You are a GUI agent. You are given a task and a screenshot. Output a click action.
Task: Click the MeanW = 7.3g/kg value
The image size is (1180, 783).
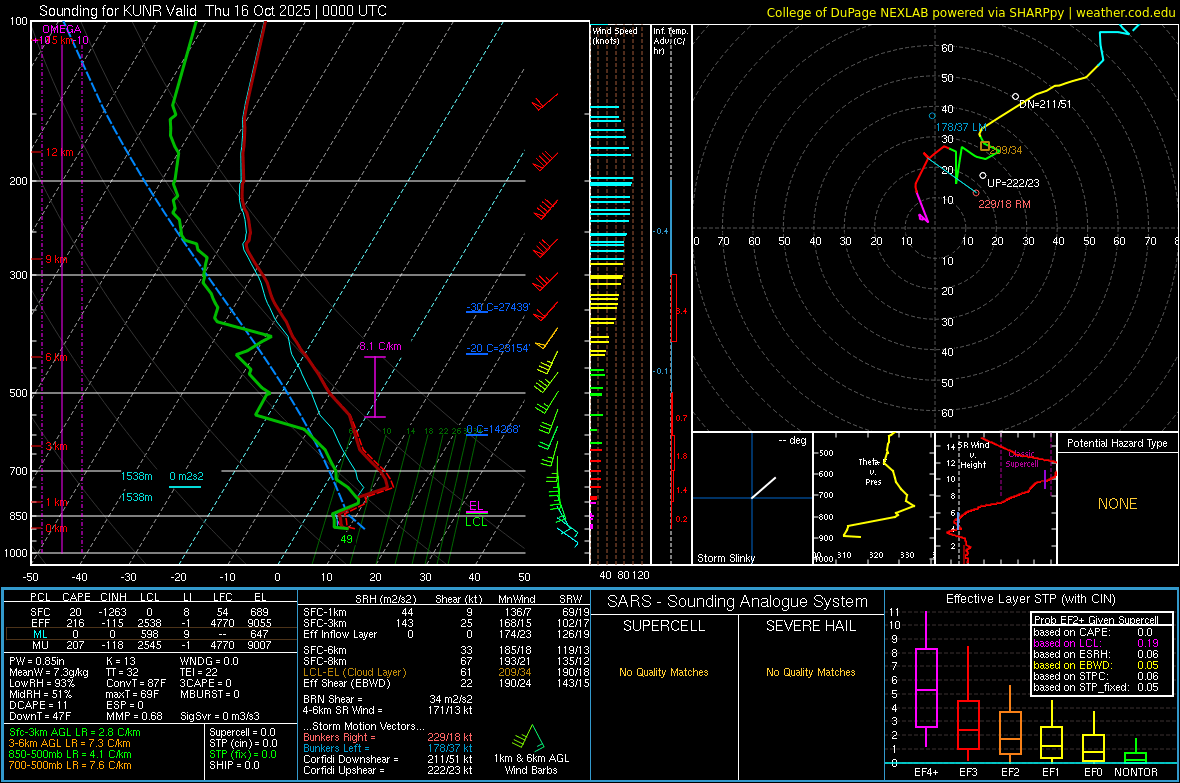48,672
